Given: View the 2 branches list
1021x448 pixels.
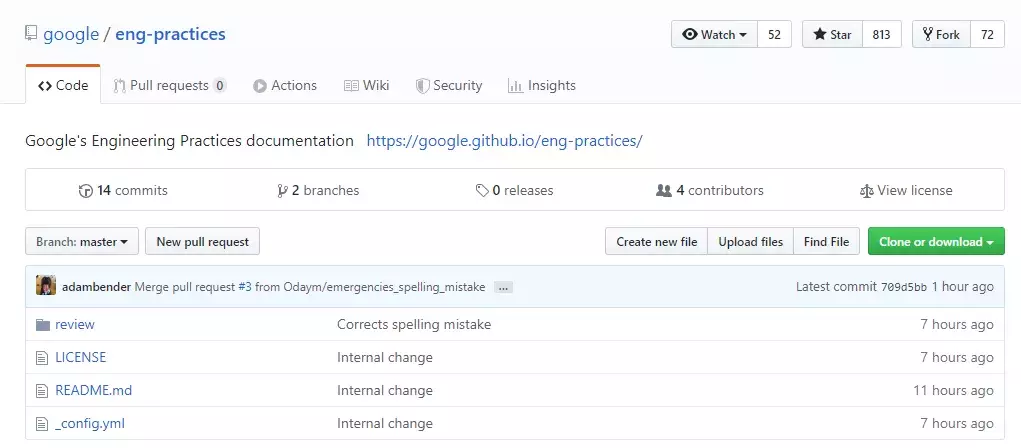Looking at the screenshot, I should pyautogui.click(x=318, y=191).
